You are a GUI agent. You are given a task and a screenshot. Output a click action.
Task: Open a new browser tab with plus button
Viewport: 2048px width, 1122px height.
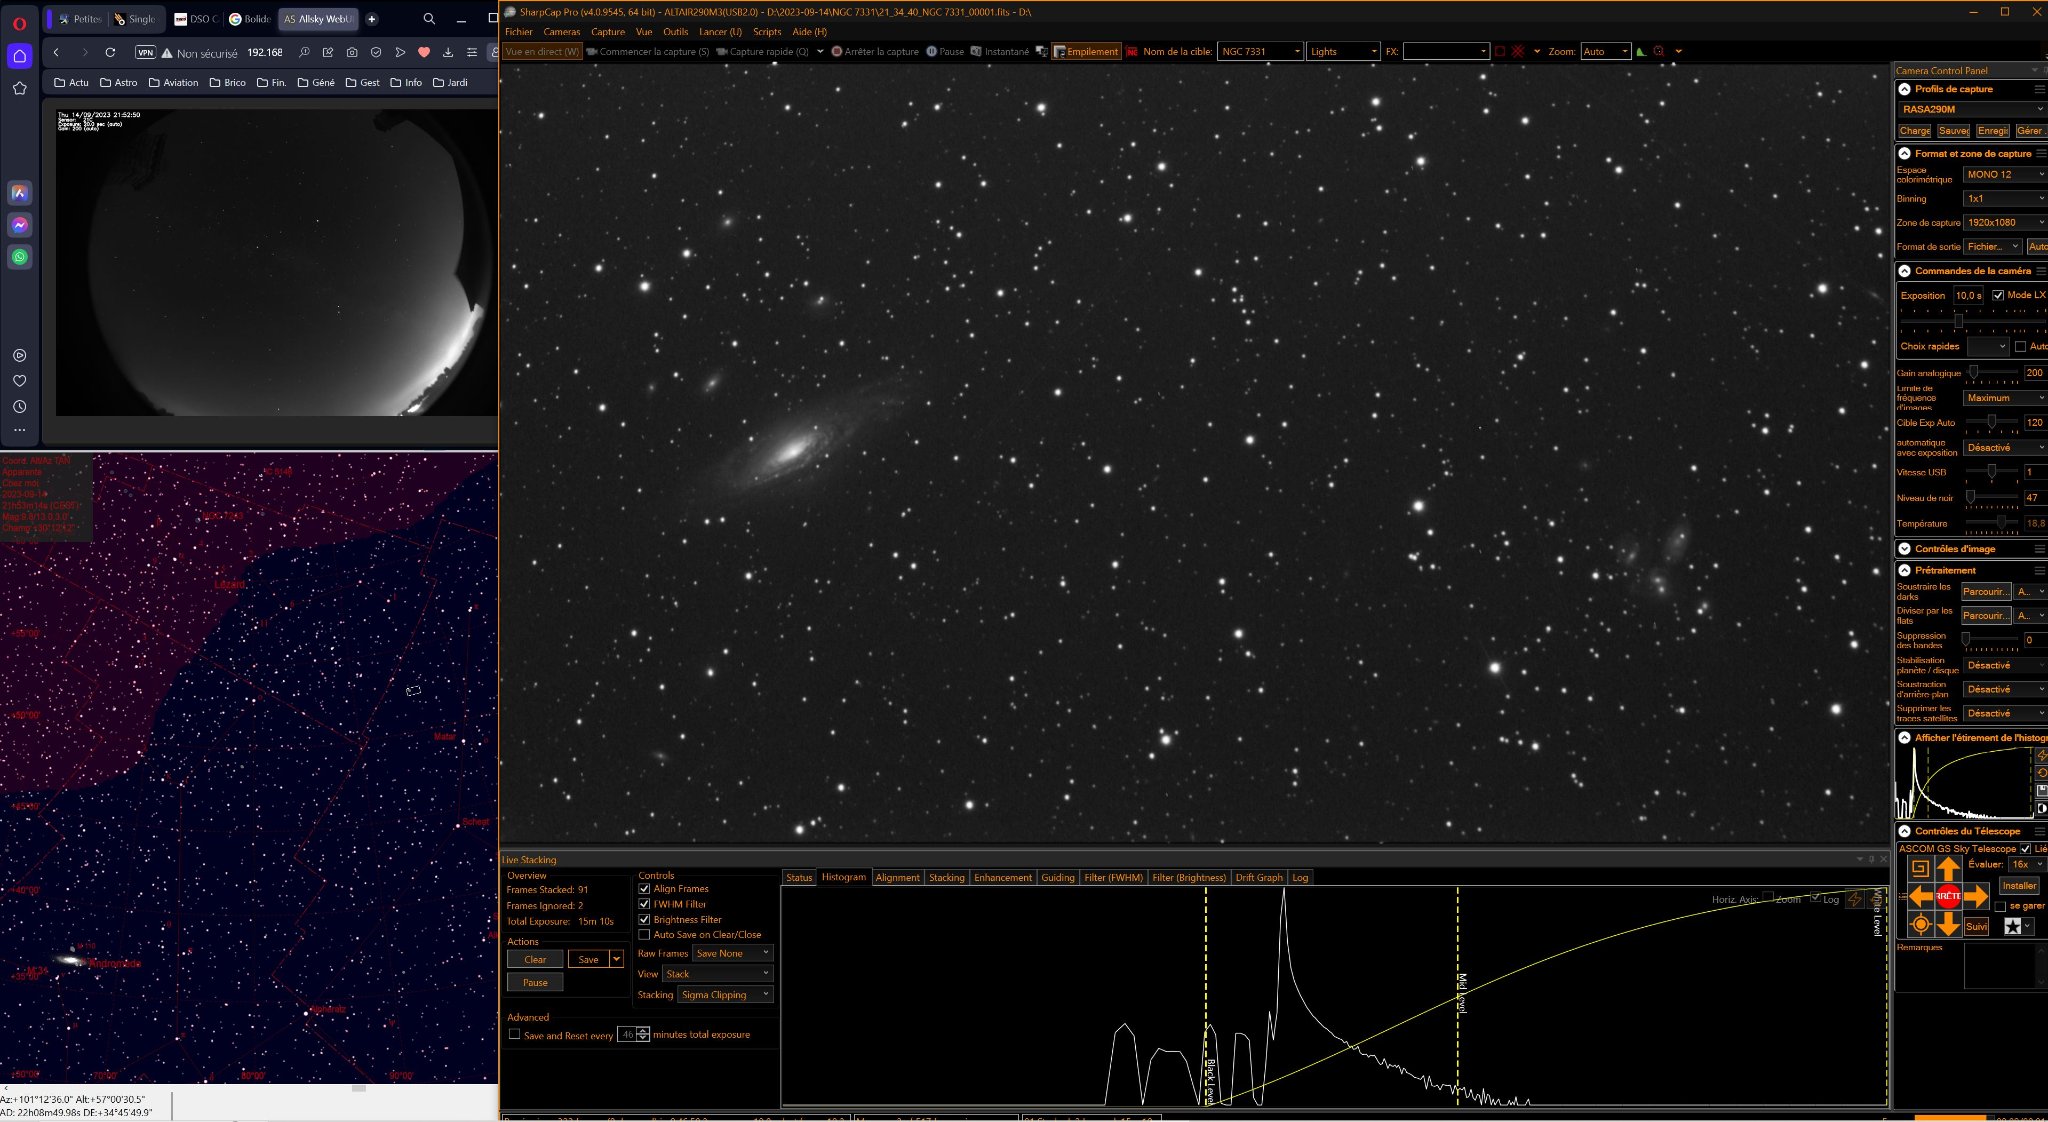point(372,19)
